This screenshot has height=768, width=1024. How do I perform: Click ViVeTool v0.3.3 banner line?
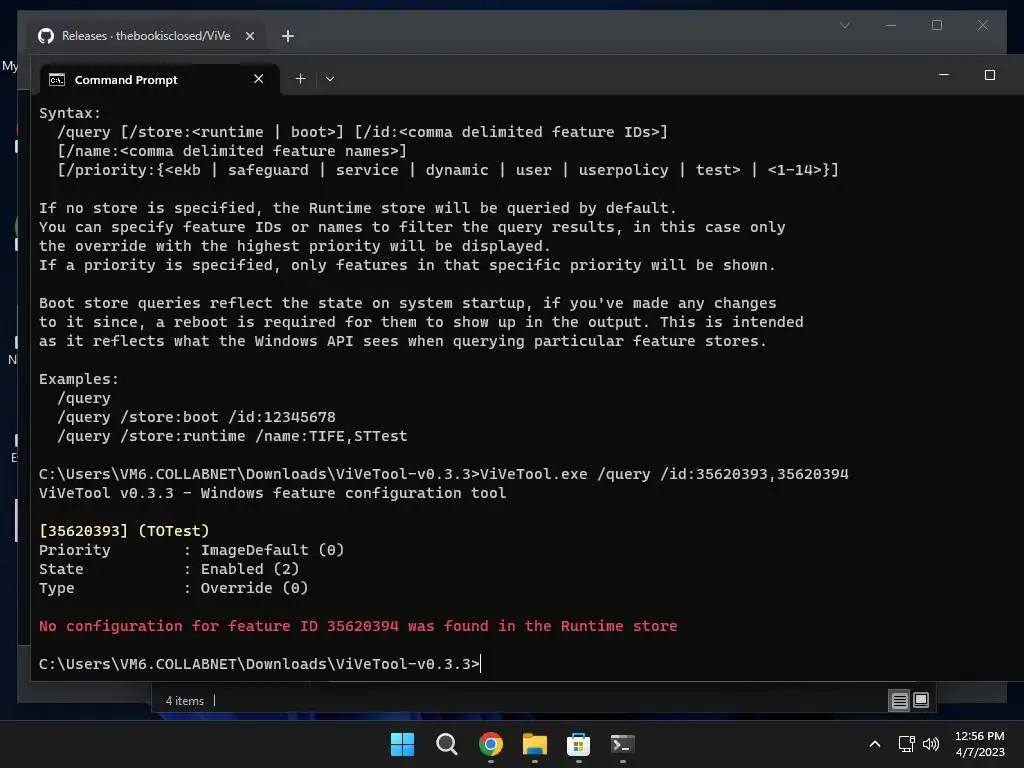272,493
